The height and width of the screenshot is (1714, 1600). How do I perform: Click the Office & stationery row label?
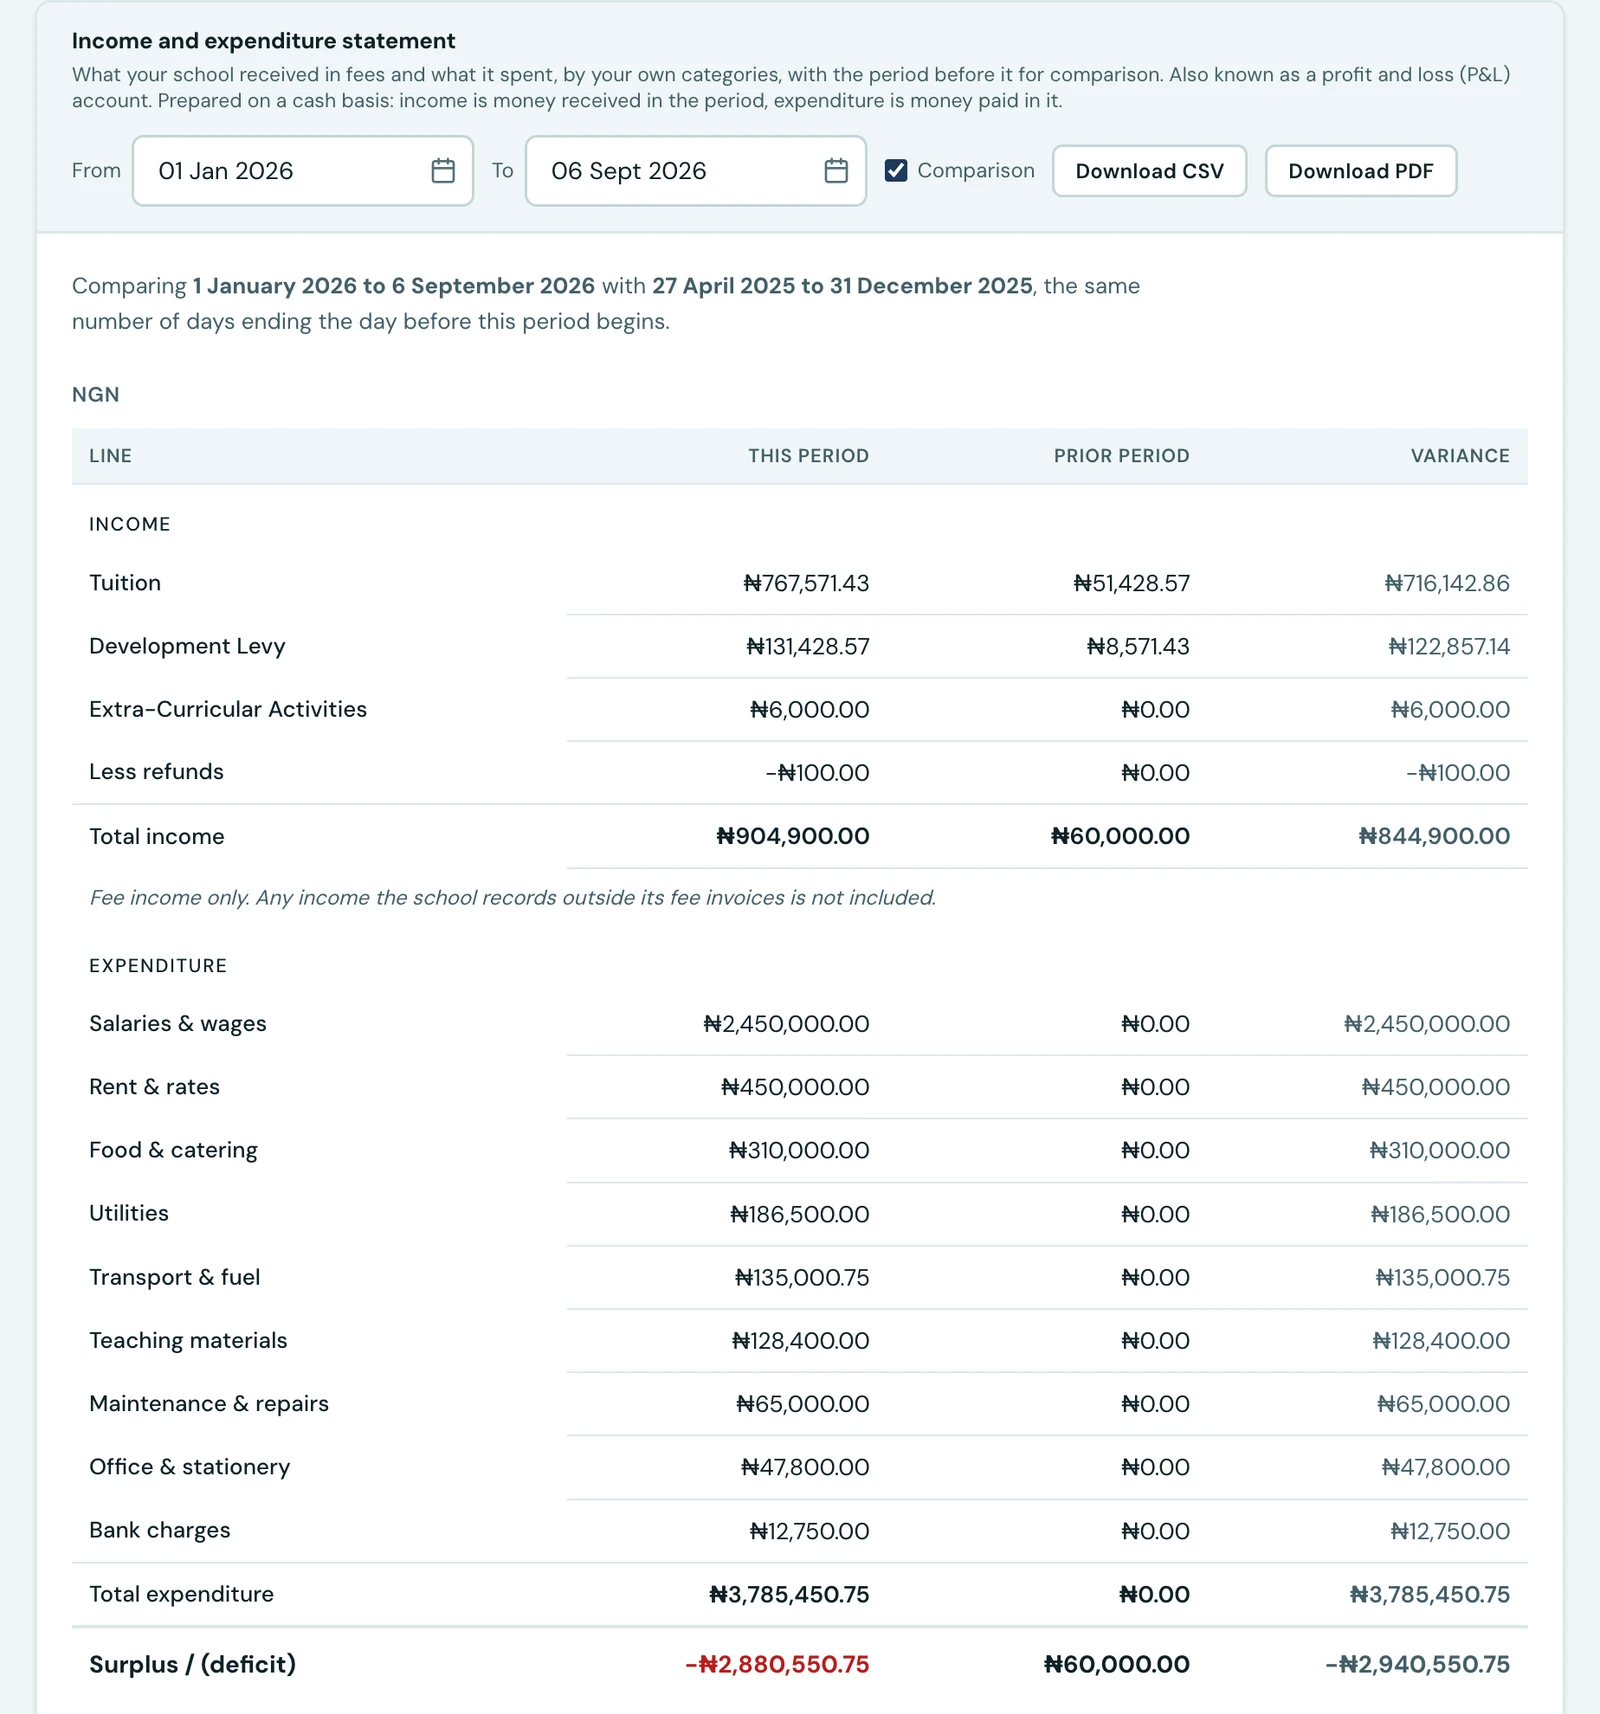point(190,1467)
